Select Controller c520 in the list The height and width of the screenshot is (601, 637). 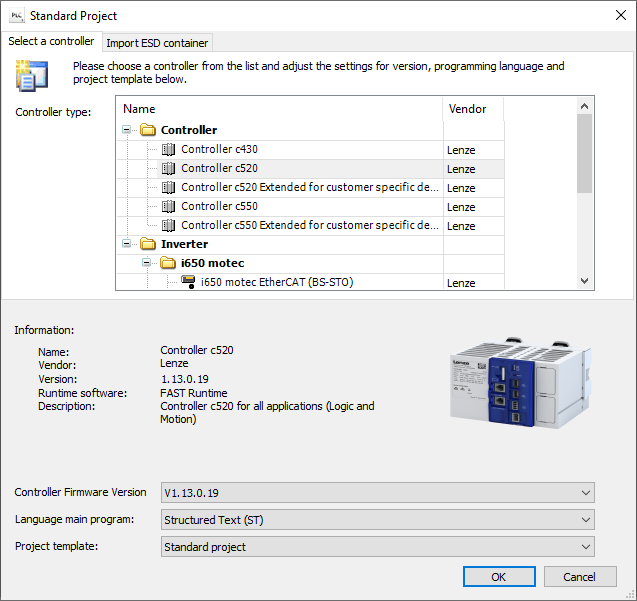click(x=219, y=168)
